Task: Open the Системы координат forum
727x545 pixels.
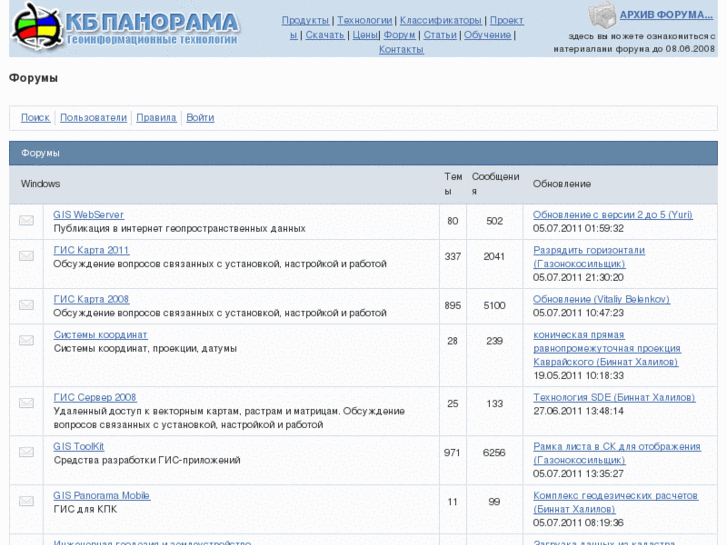Action: 100,334
